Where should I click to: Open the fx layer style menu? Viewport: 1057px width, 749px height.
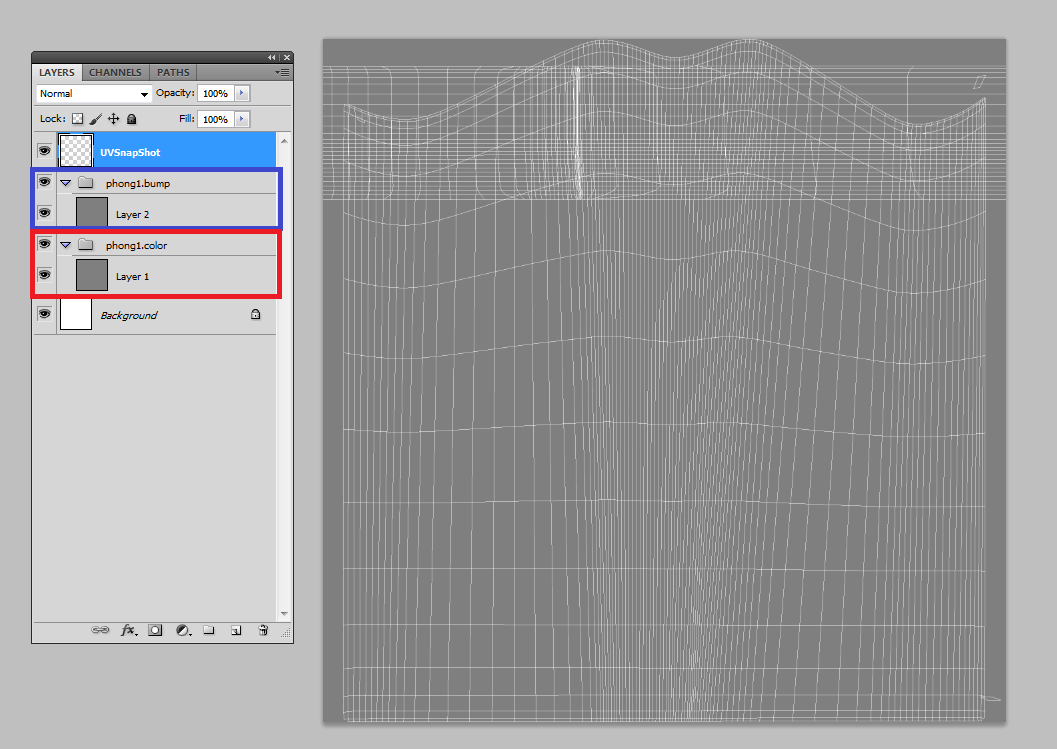[x=128, y=631]
